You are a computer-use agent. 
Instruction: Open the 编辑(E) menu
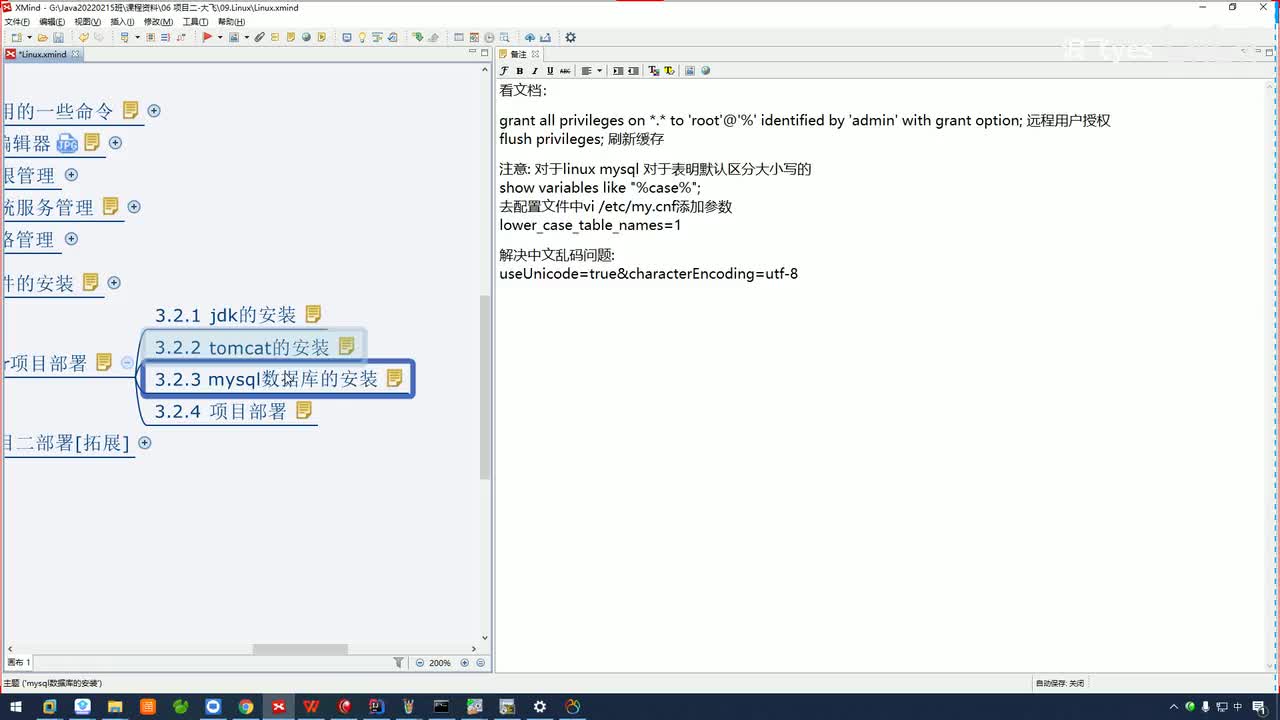pyautogui.click(x=52, y=21)
